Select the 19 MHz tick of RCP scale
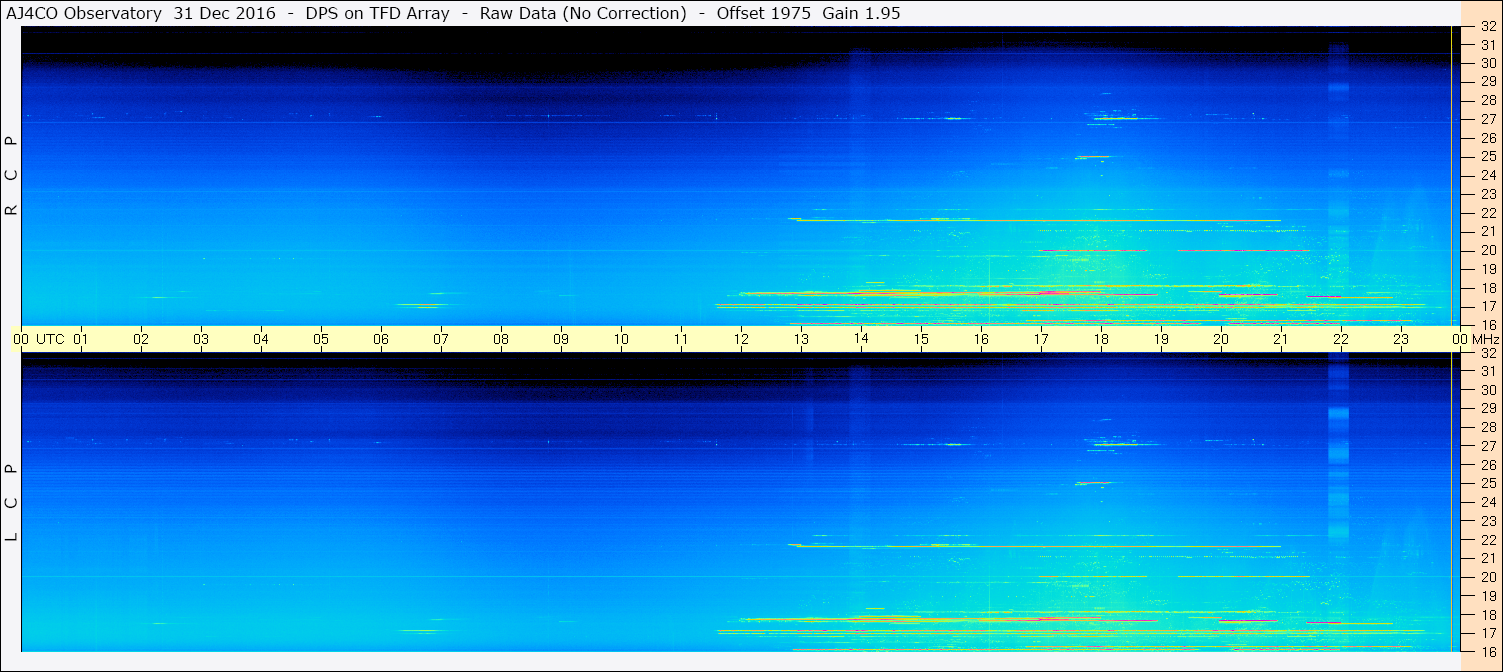 point(1488,269)
